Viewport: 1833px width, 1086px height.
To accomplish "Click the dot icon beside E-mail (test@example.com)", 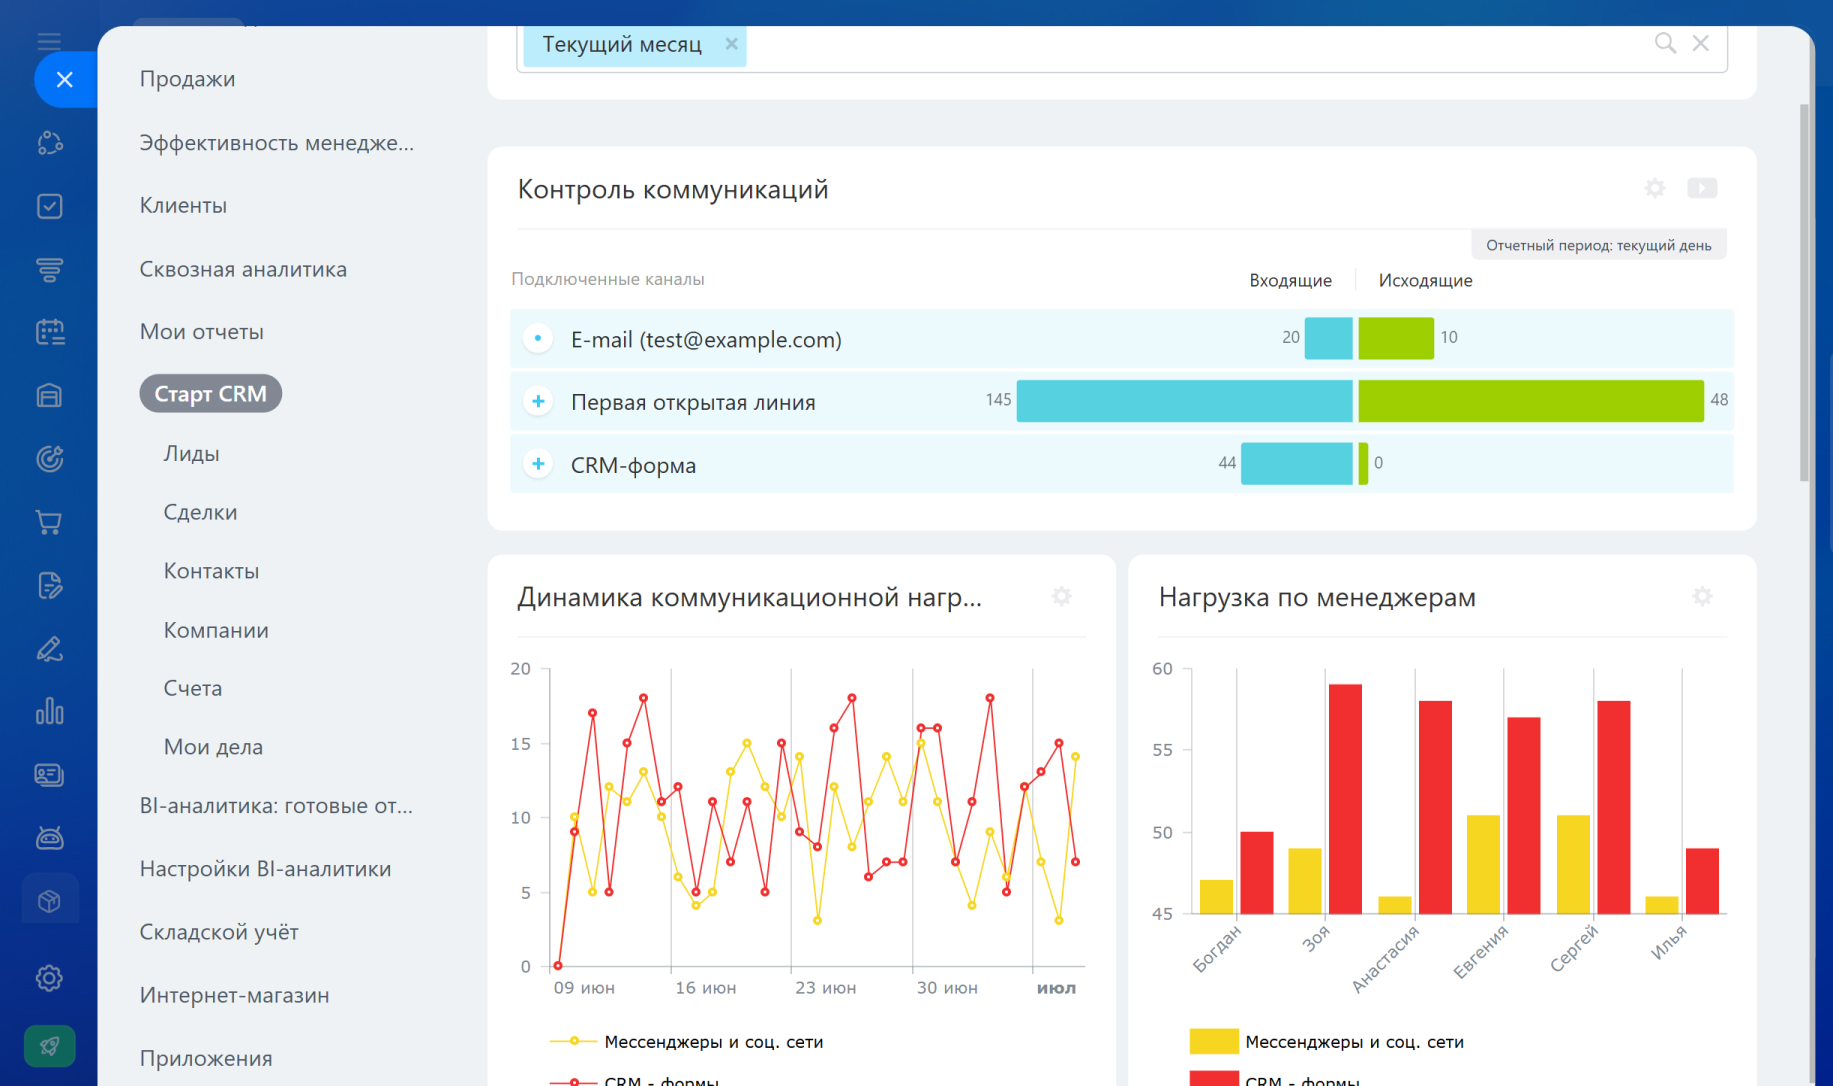I will pyautogui.click(x=538, y=339).
